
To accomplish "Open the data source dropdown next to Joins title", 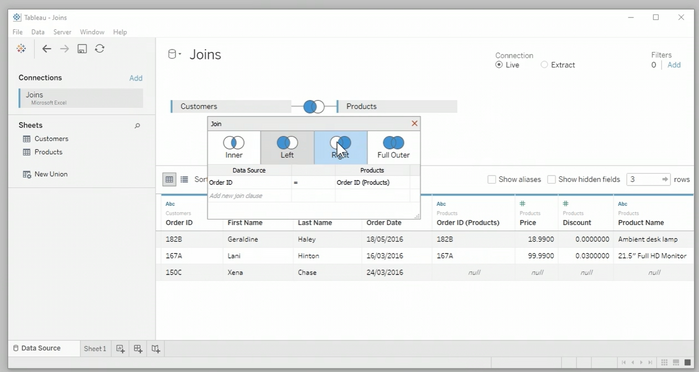I will [x=174, y=54].
